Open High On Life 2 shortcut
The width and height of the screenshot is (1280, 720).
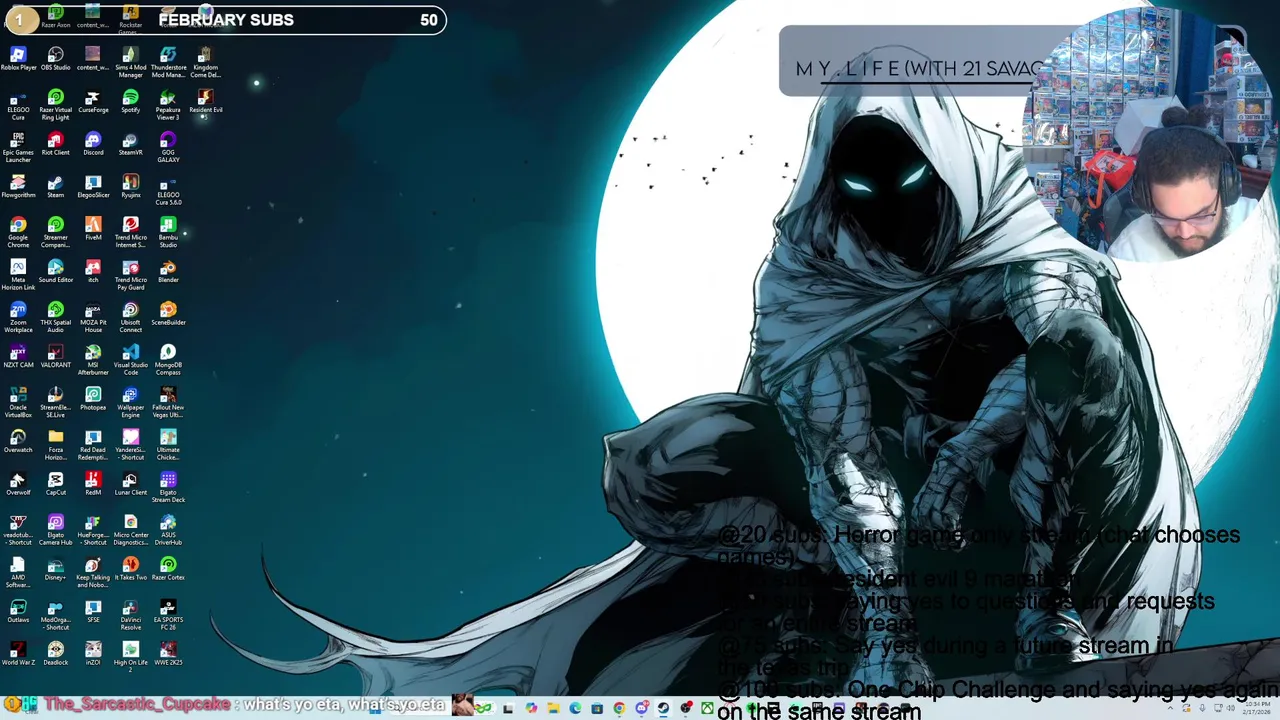pos(130,658)
